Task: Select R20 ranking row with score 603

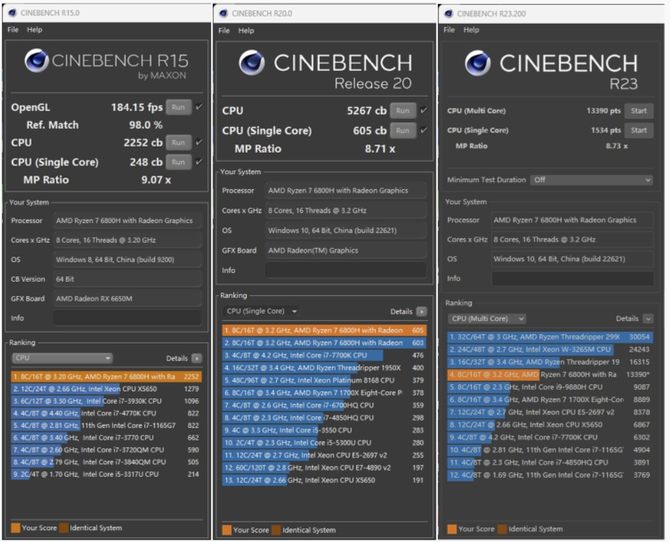Action: 324,343
